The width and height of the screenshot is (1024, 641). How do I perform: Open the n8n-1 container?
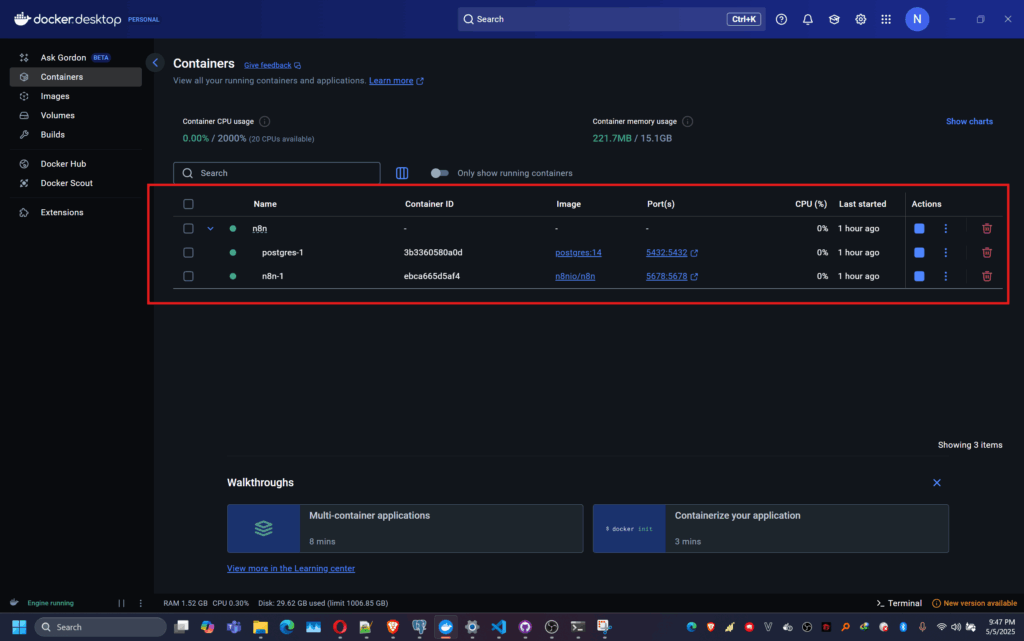[x=273, y=276]
